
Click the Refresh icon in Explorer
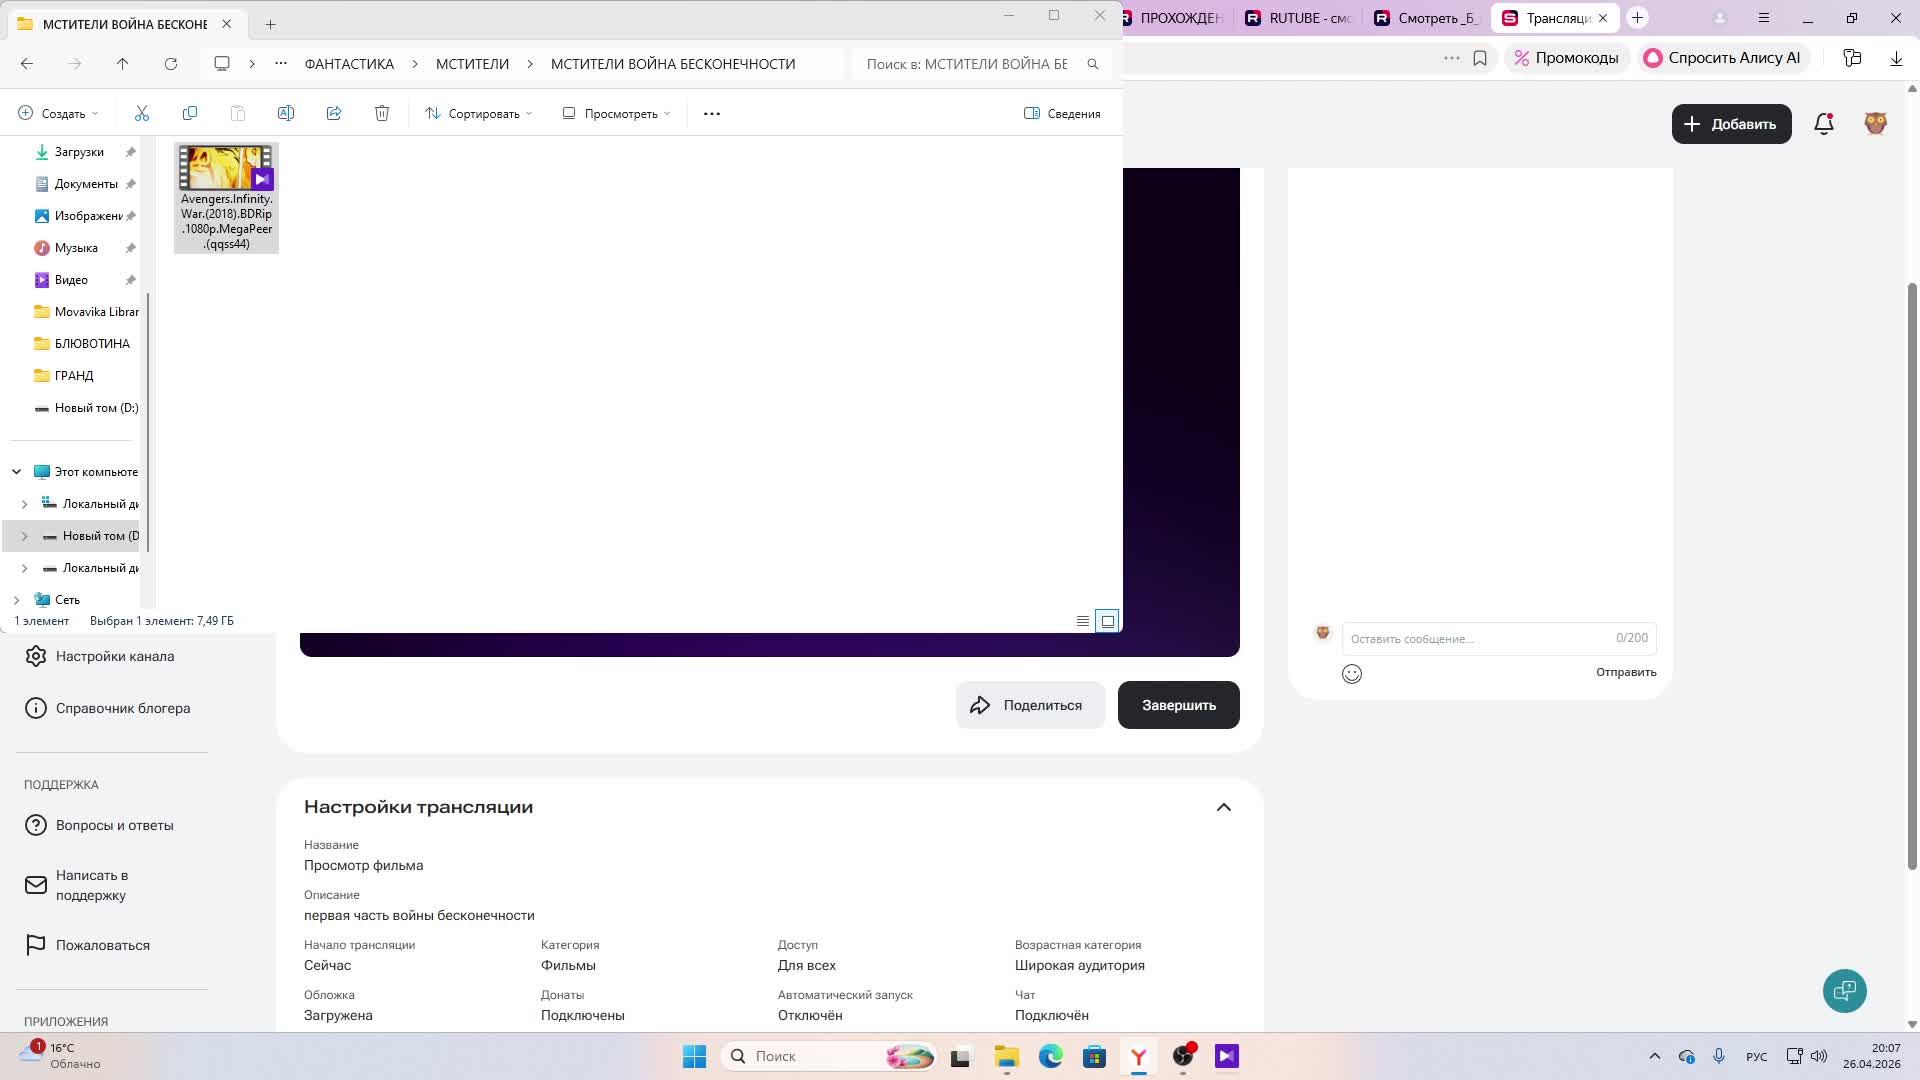[171, 64]
